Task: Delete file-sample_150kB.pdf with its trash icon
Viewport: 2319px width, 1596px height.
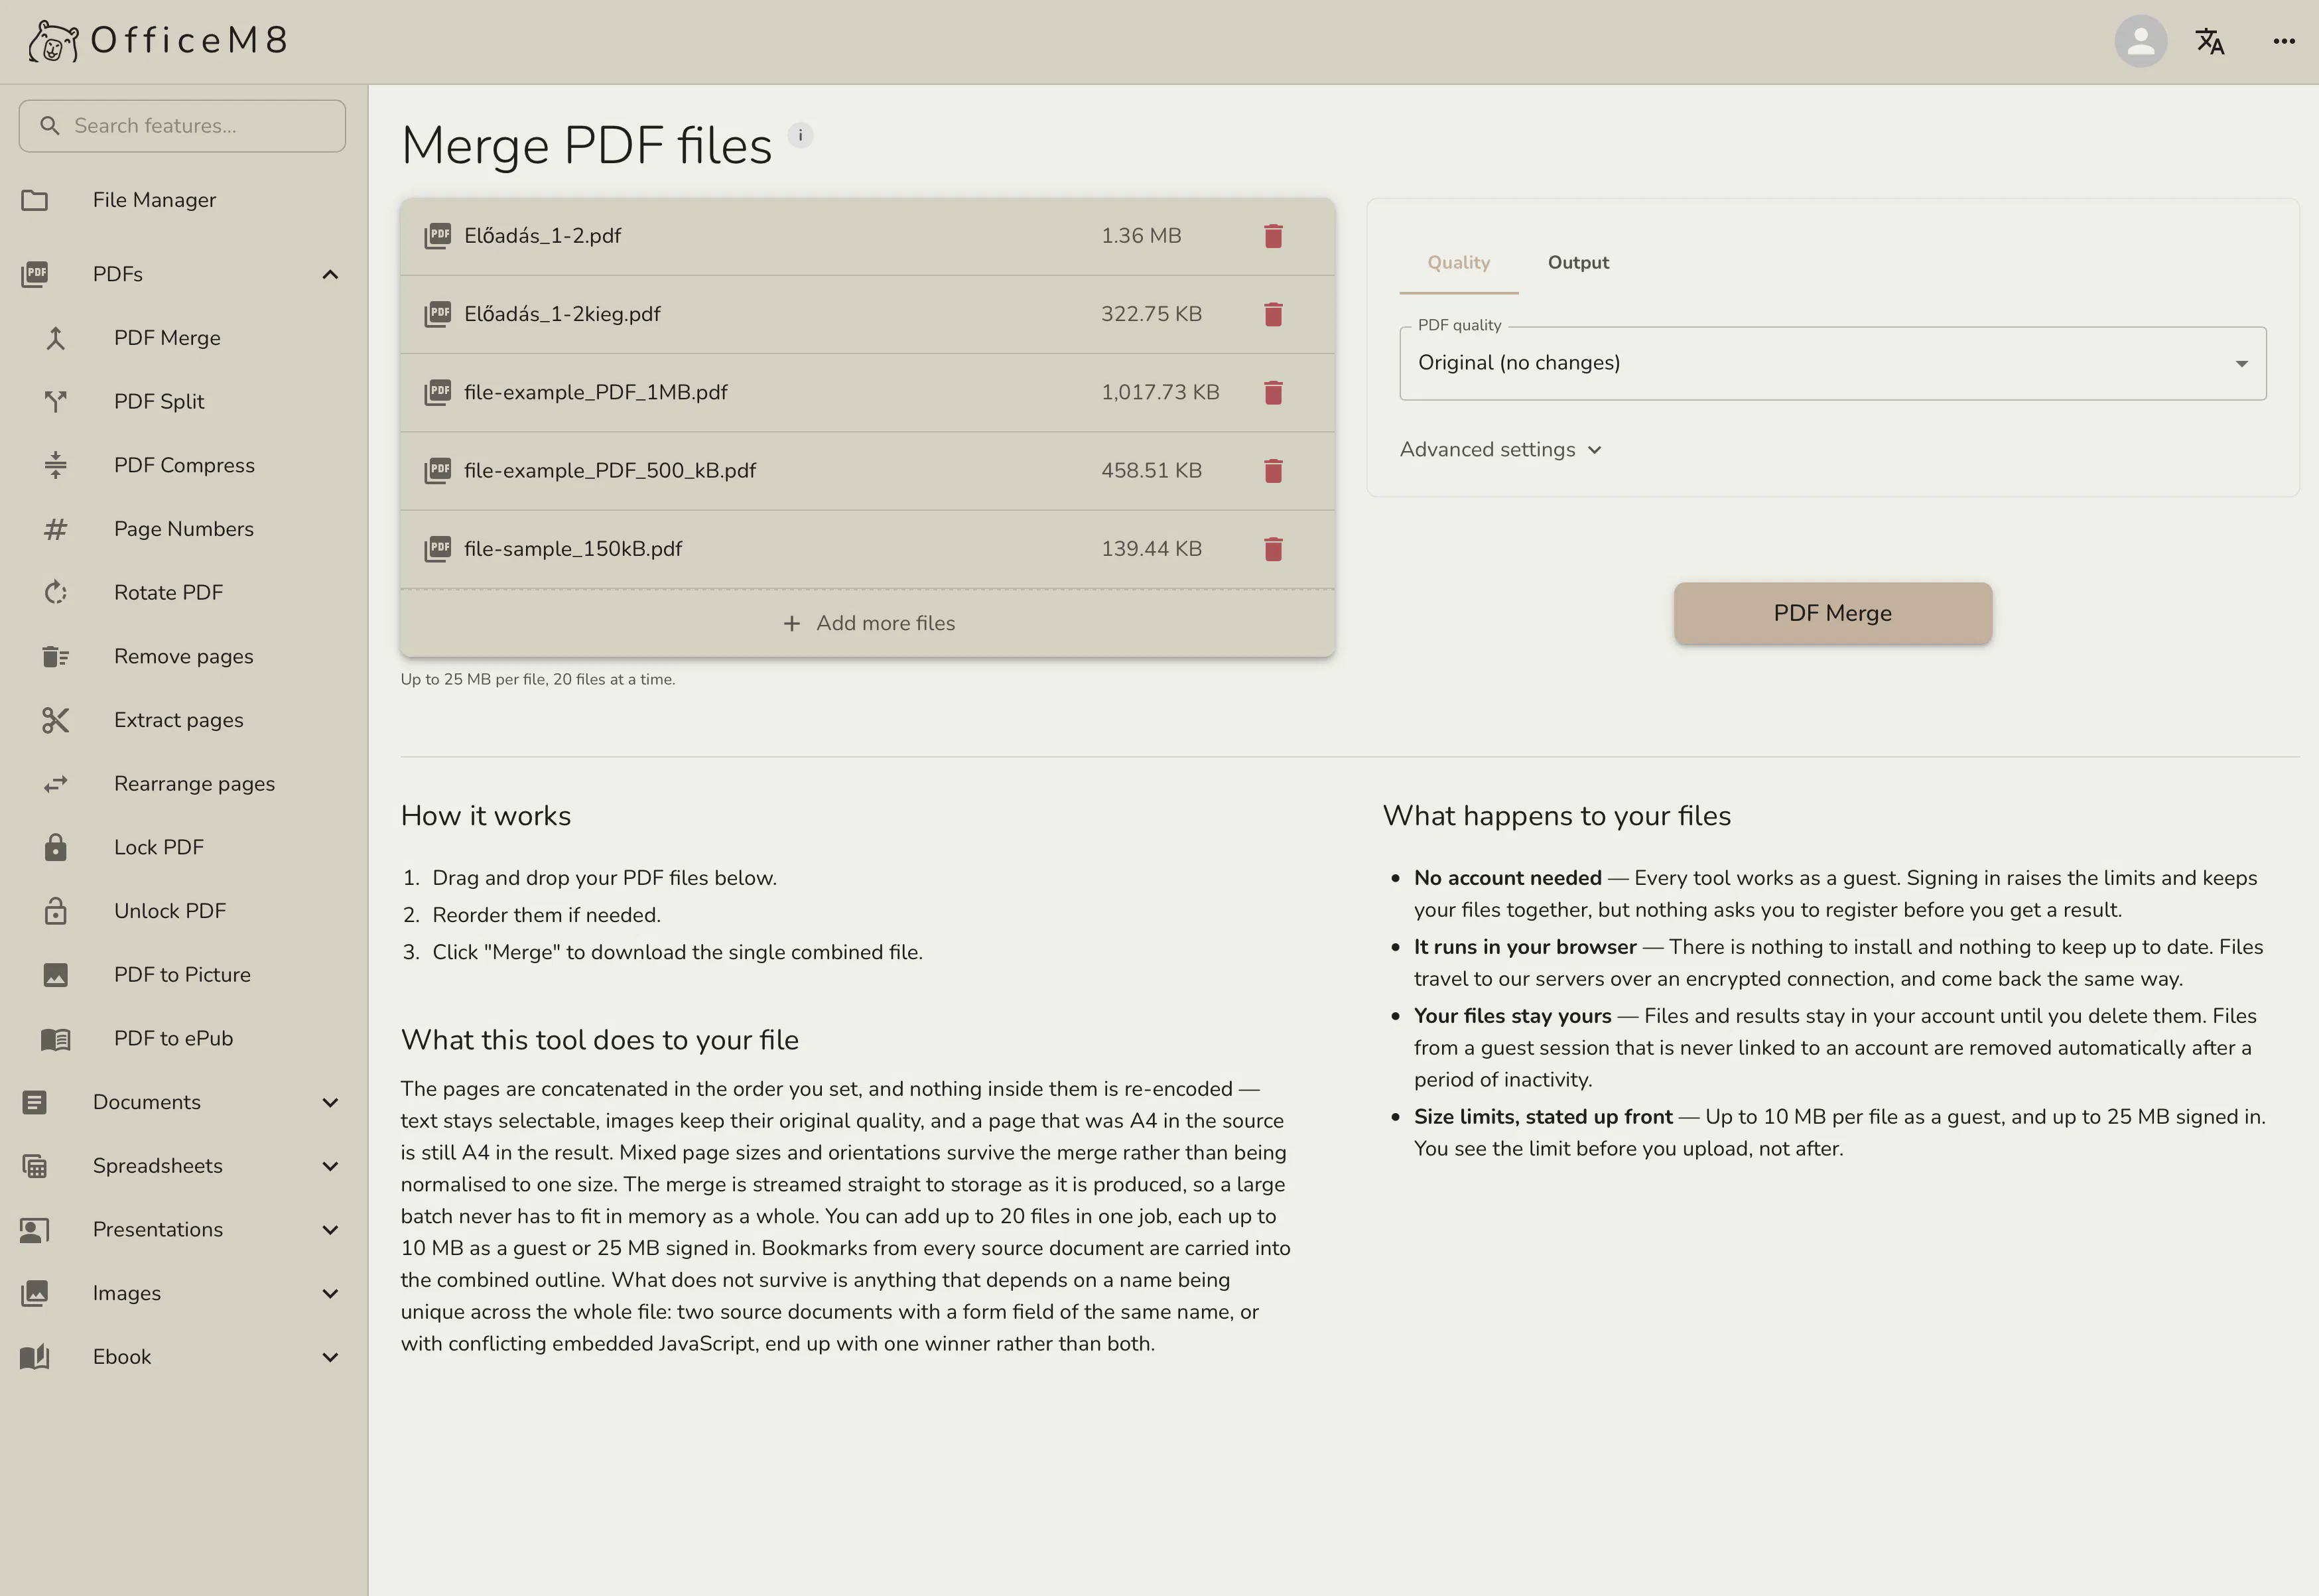Action: 1273,549
